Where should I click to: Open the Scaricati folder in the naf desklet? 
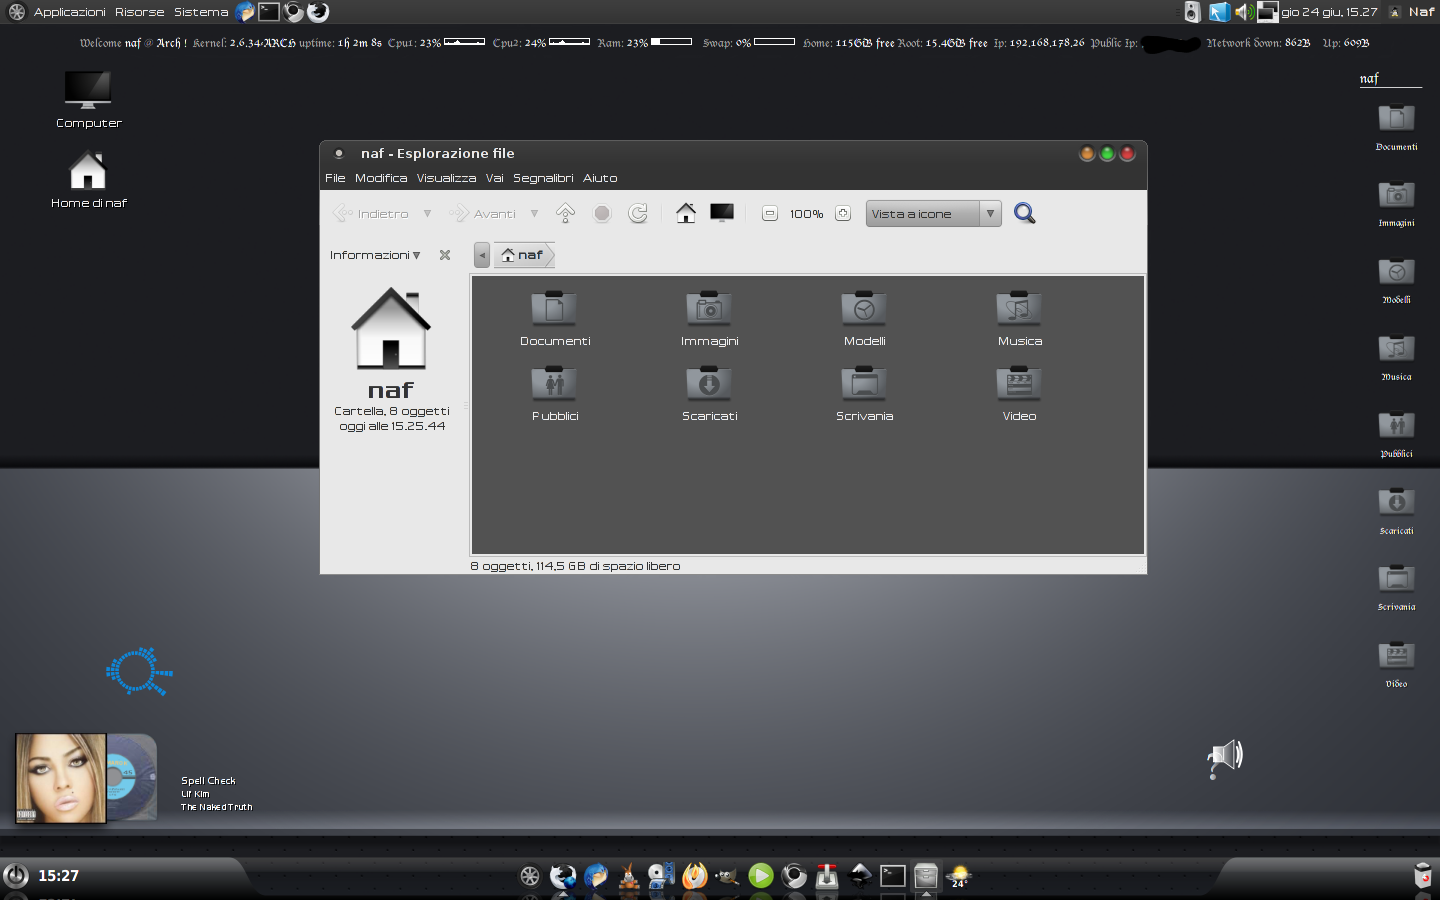click(x=1396, y=510)
